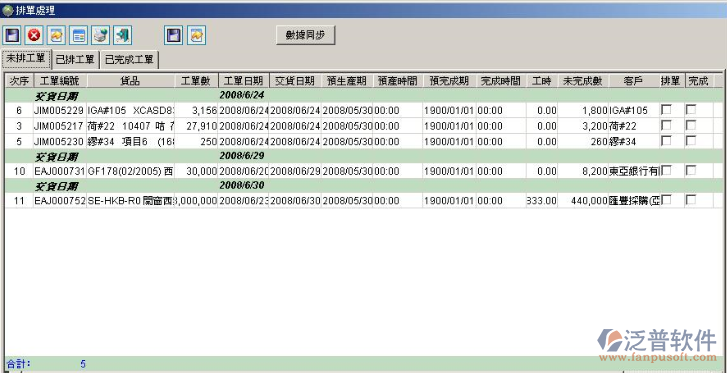Screen dimensions: 727x373
Task: Switch to the 已排工單 tab
Action: [x=76, y=59]
